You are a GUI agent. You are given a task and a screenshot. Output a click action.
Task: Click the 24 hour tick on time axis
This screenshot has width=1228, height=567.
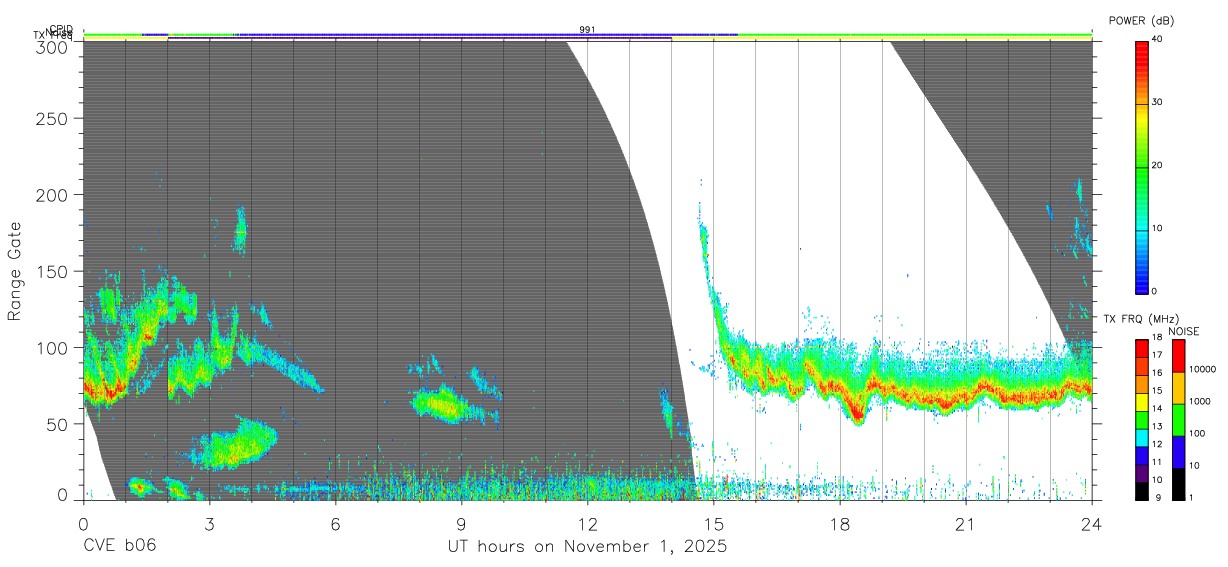[1091, 524]
